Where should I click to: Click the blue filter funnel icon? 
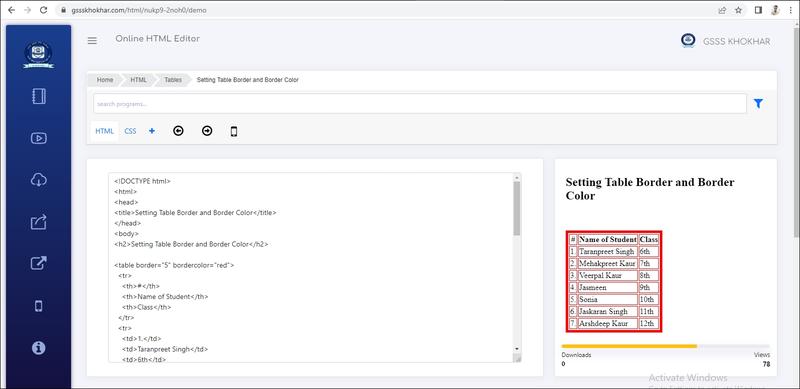[759, 104]
